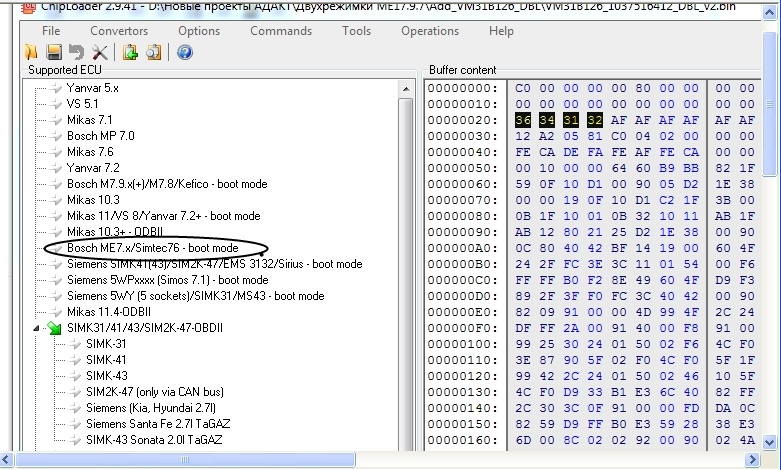781x470 pixels.
Task: Click the green arrow icon beside SIMK31/41/43/SIM2K-47-OBDII
Action: 54,328
